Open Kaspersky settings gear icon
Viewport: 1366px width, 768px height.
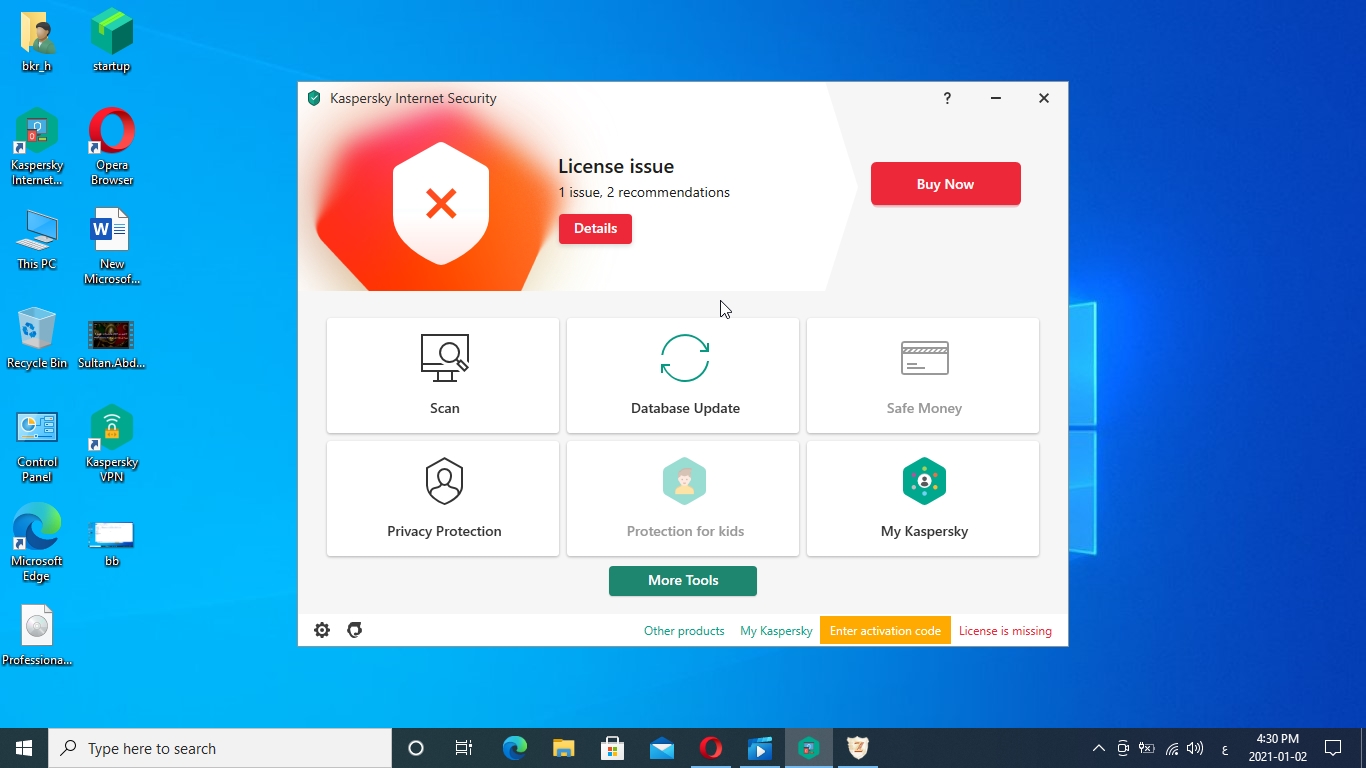[322, 630]
